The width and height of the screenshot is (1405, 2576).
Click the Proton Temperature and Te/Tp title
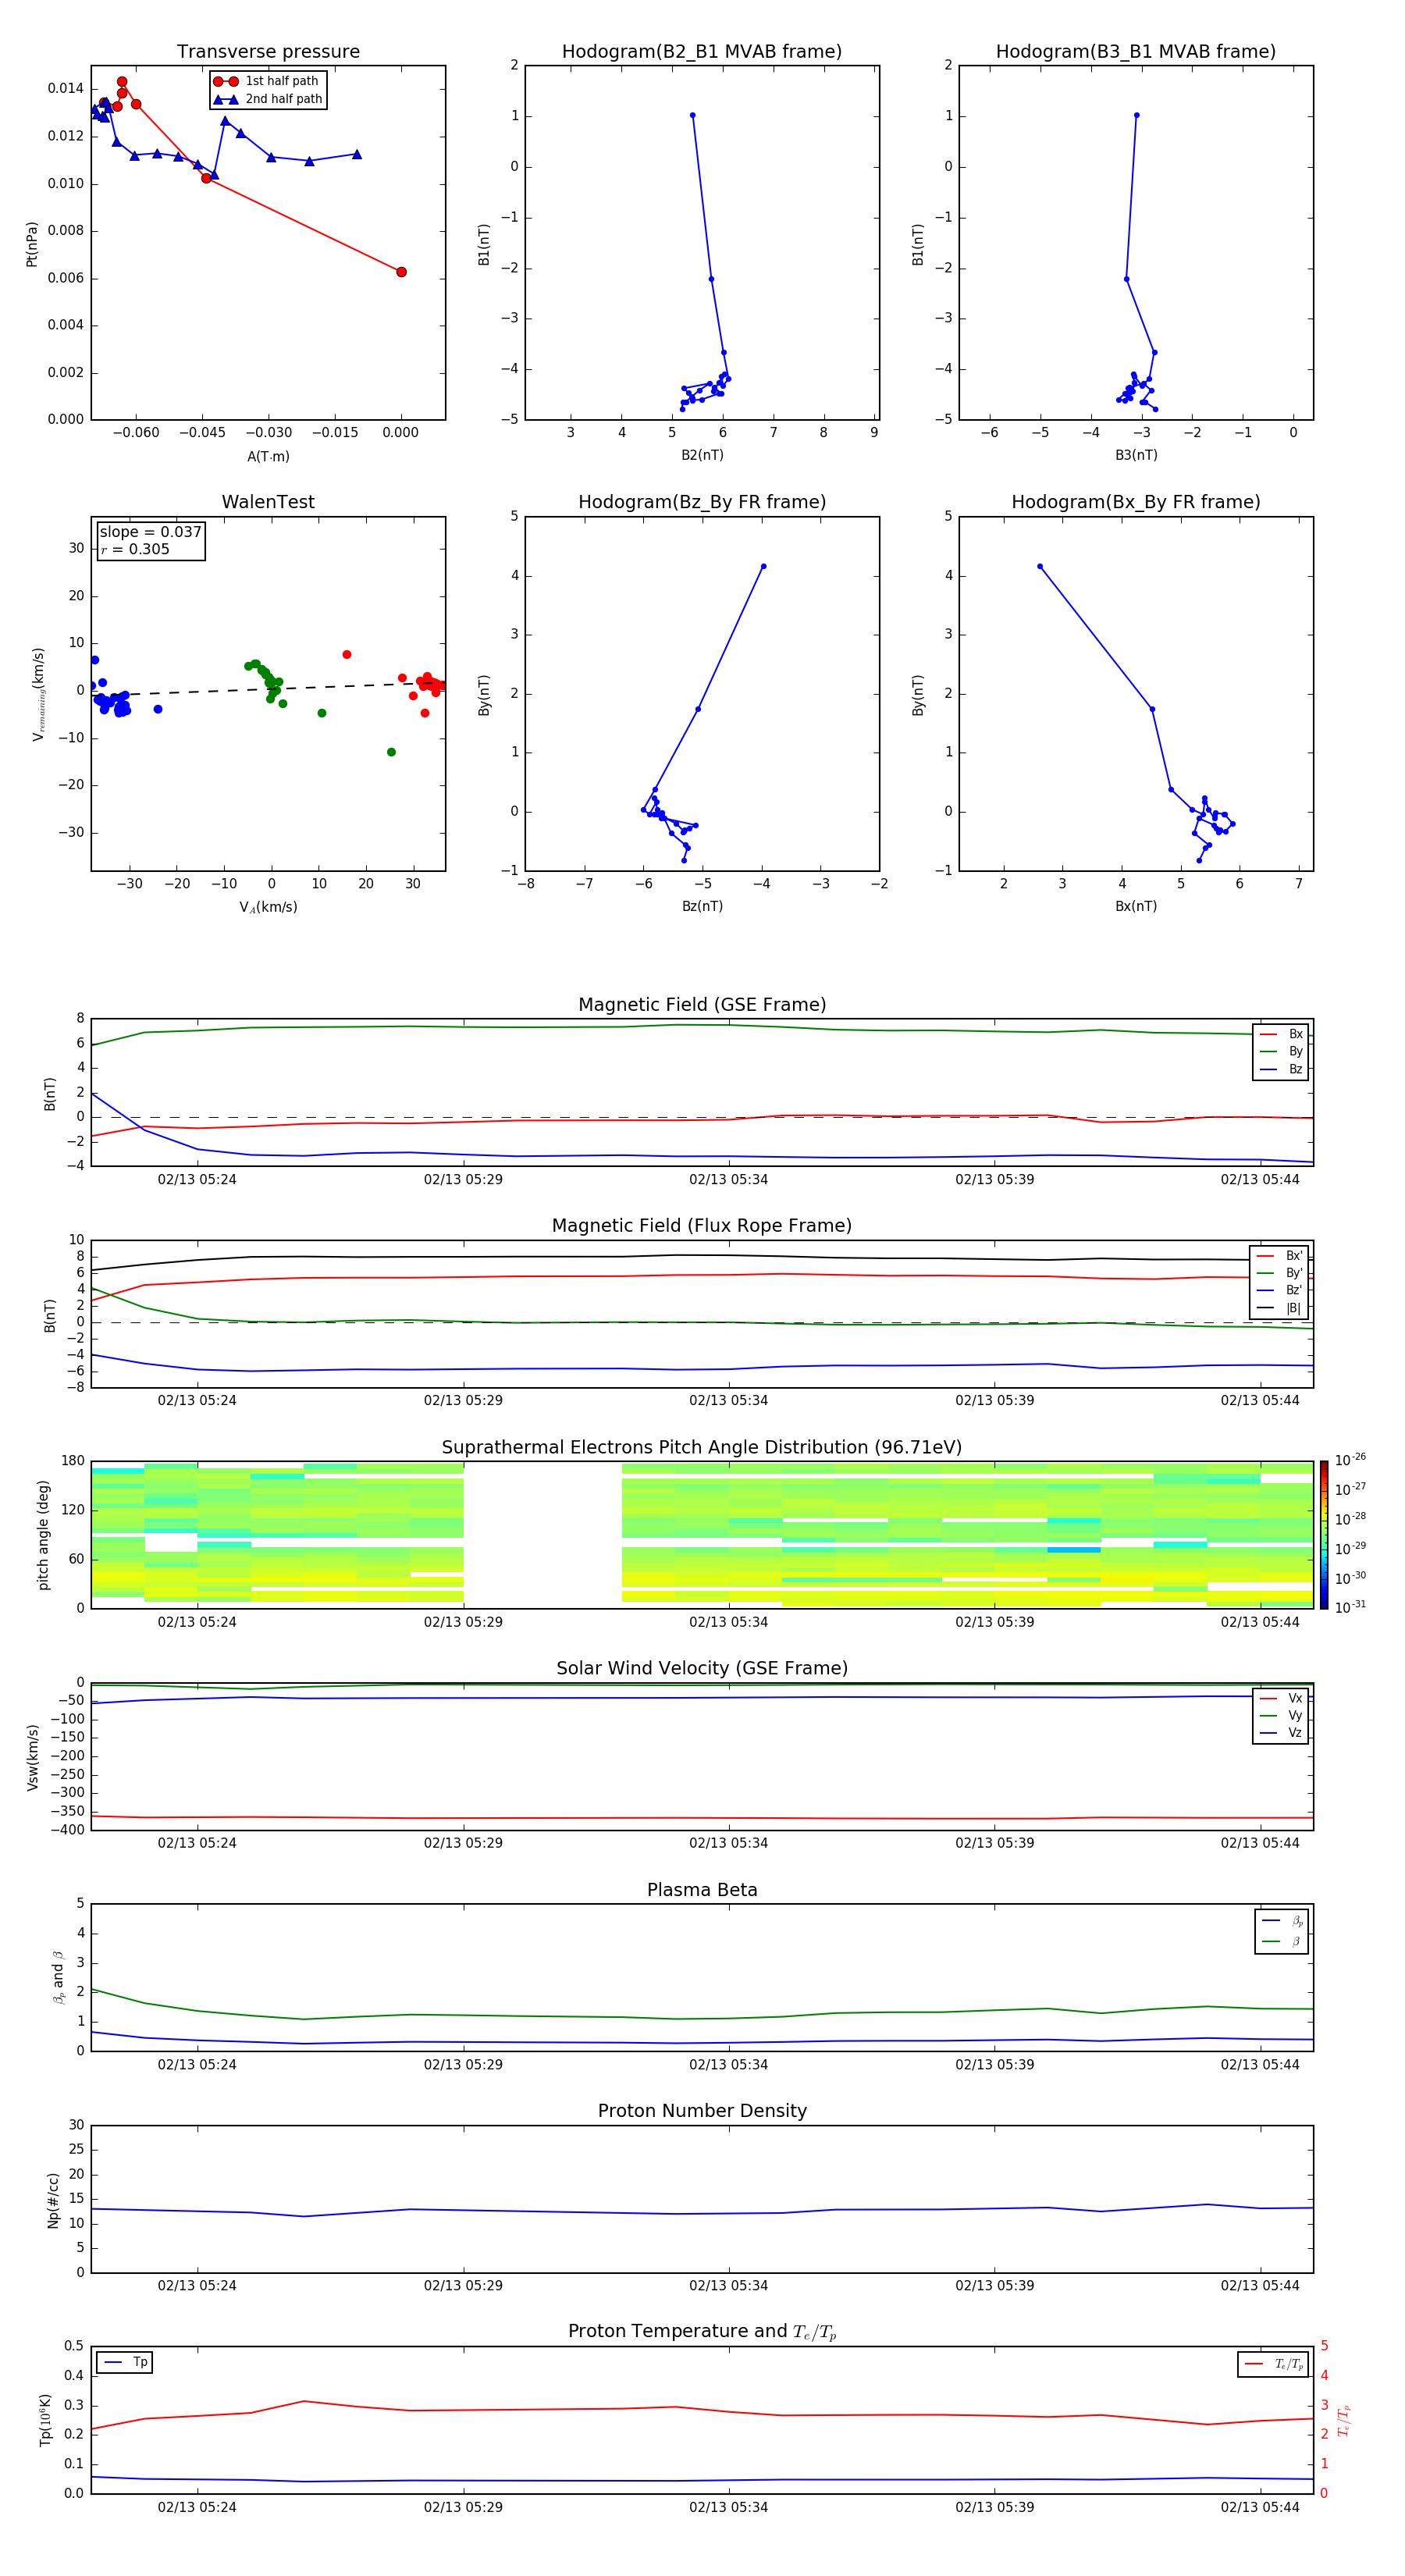pyautogui.click(x=702, y=2331)
